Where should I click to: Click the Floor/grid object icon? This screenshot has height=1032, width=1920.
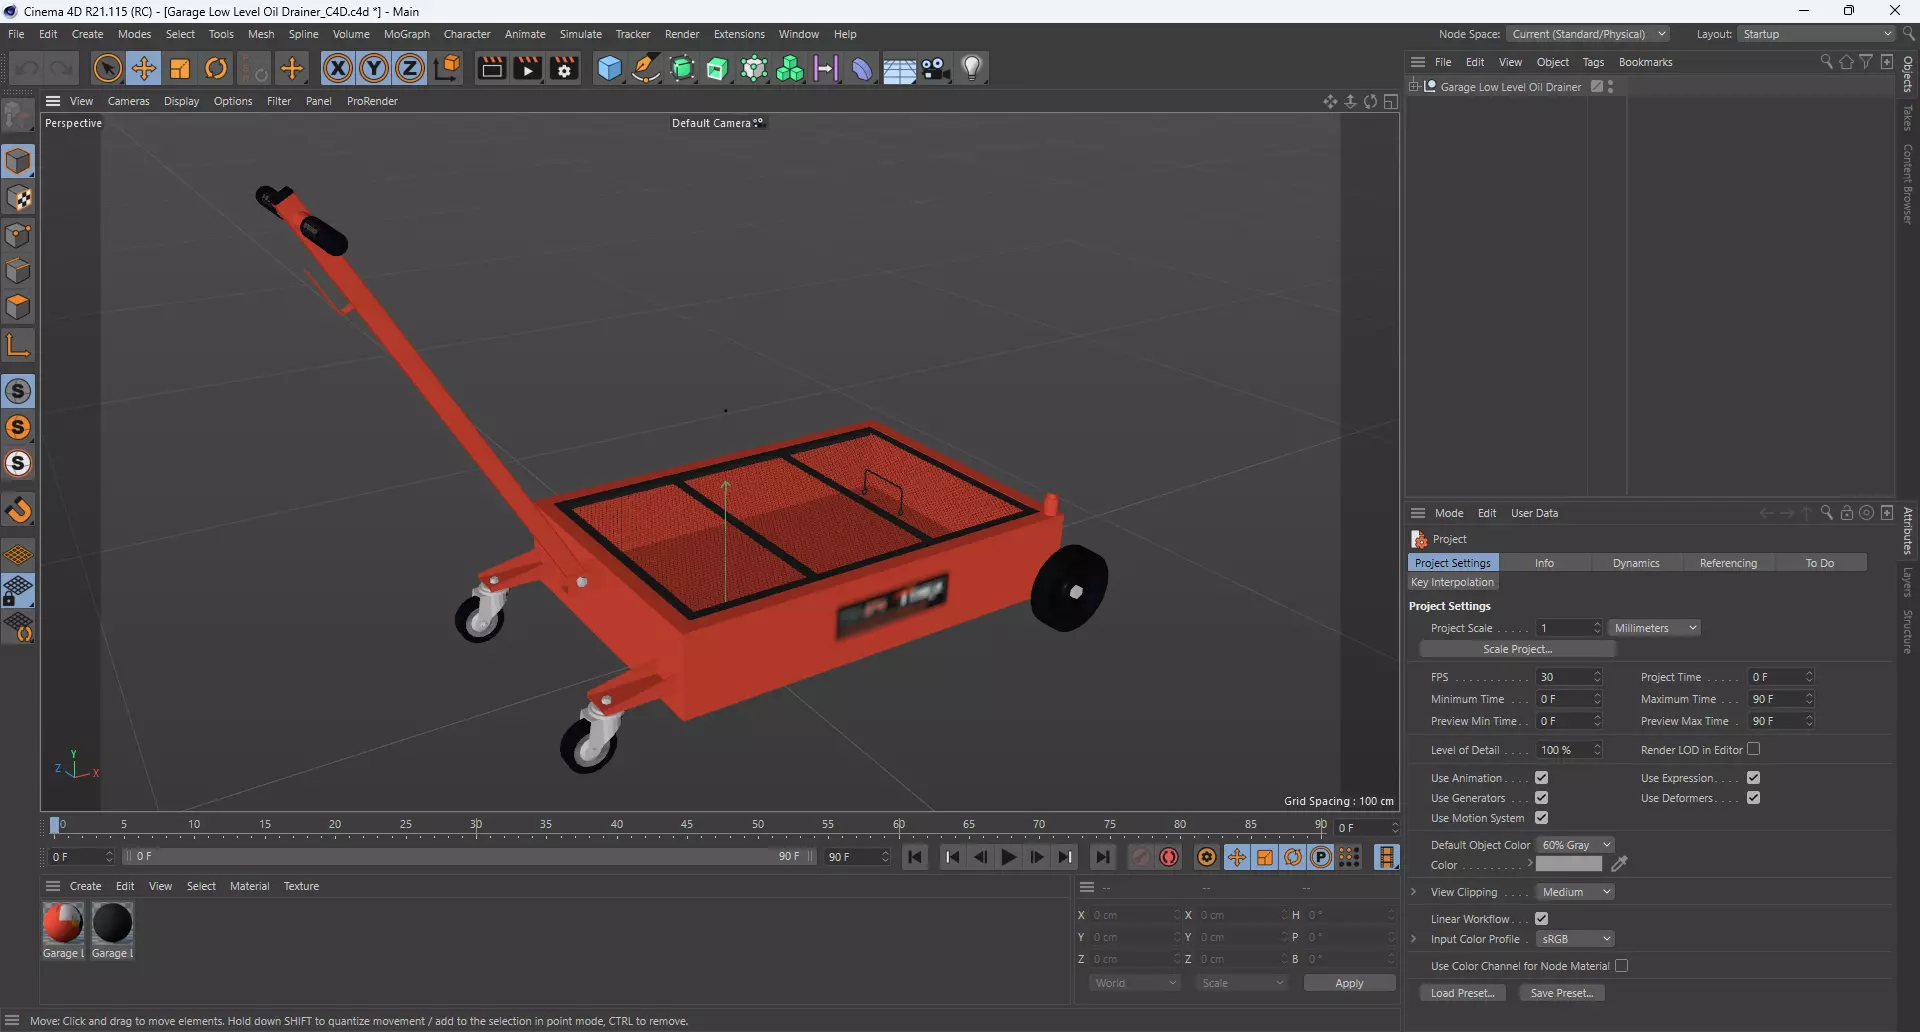[x=899, y=68]
